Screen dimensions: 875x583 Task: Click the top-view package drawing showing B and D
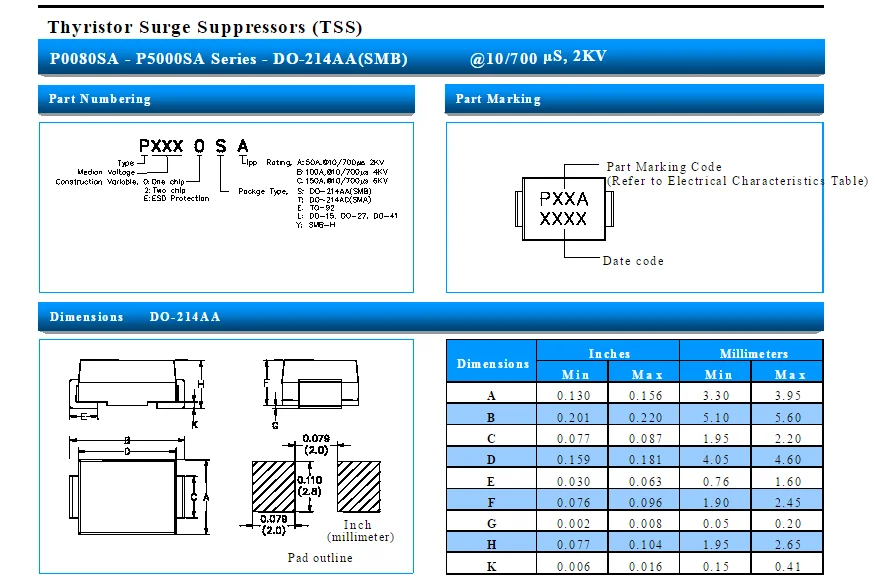138,486
